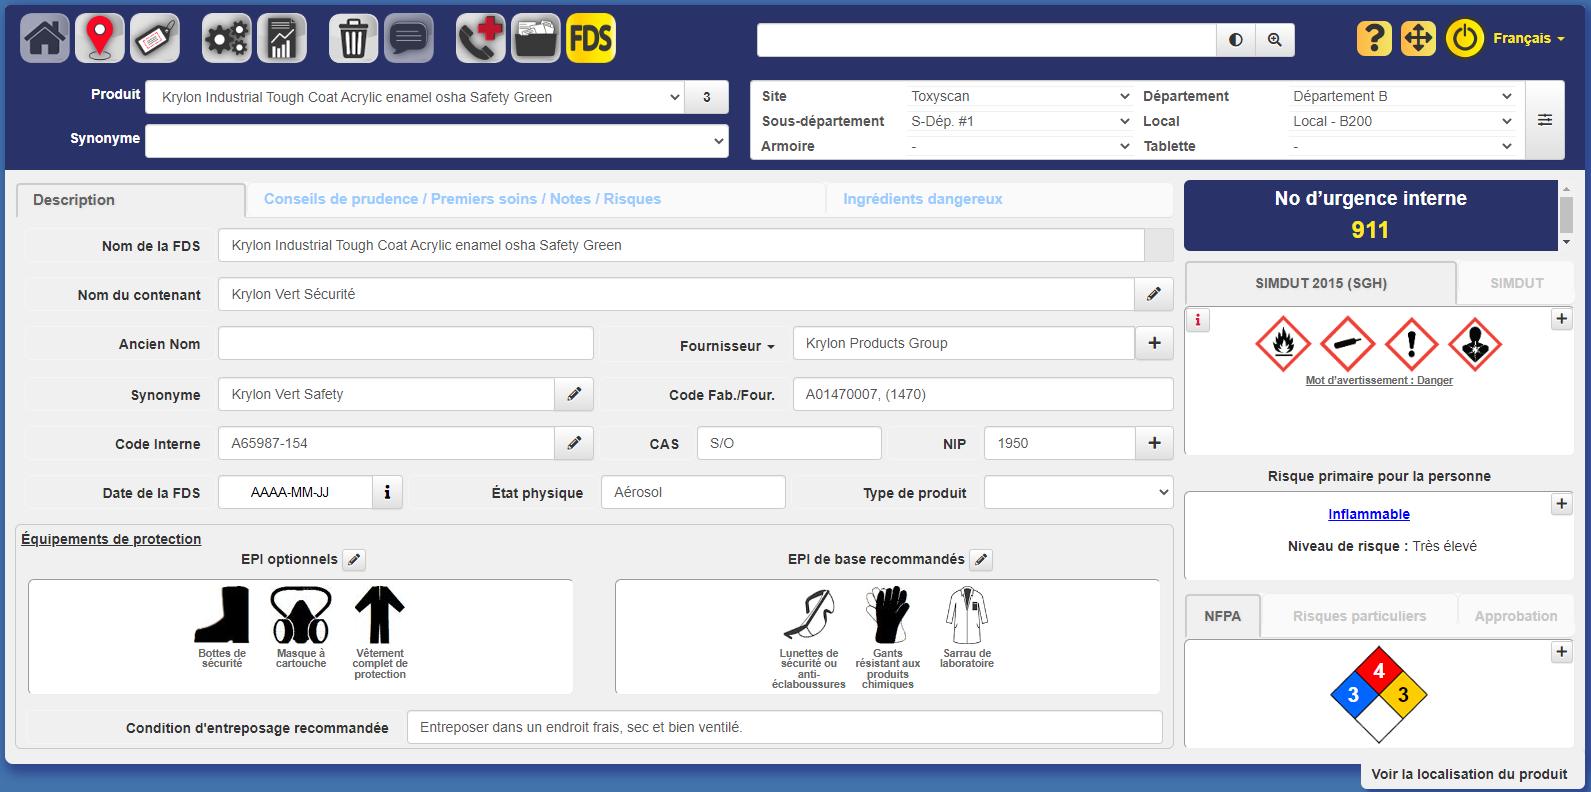This screenshot has width=1591, height=792.
Task: Open the Tablette dropdown
Action: point(1403,146)
